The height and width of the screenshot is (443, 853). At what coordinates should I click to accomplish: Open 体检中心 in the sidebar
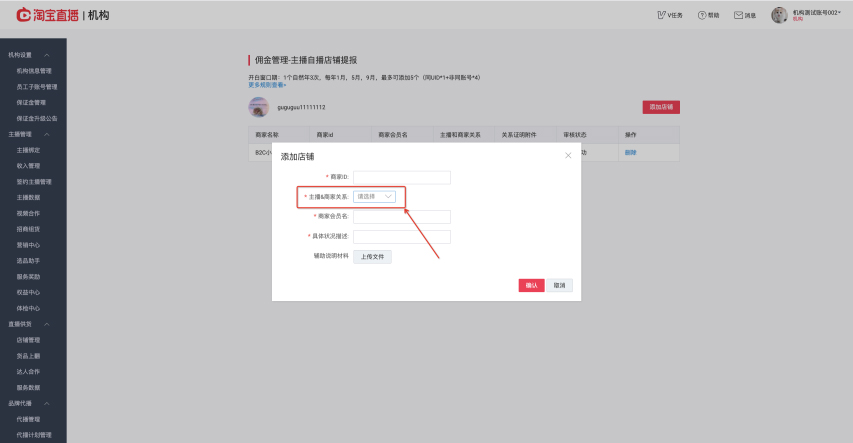pos(28,308)
